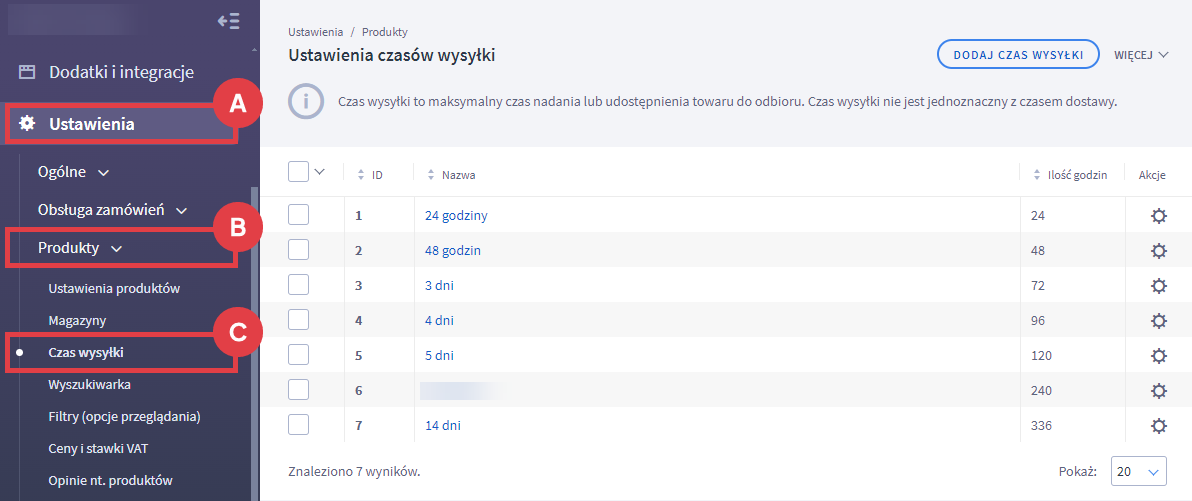Select Czas wysyłki in the sidebar

coord(85,353)
